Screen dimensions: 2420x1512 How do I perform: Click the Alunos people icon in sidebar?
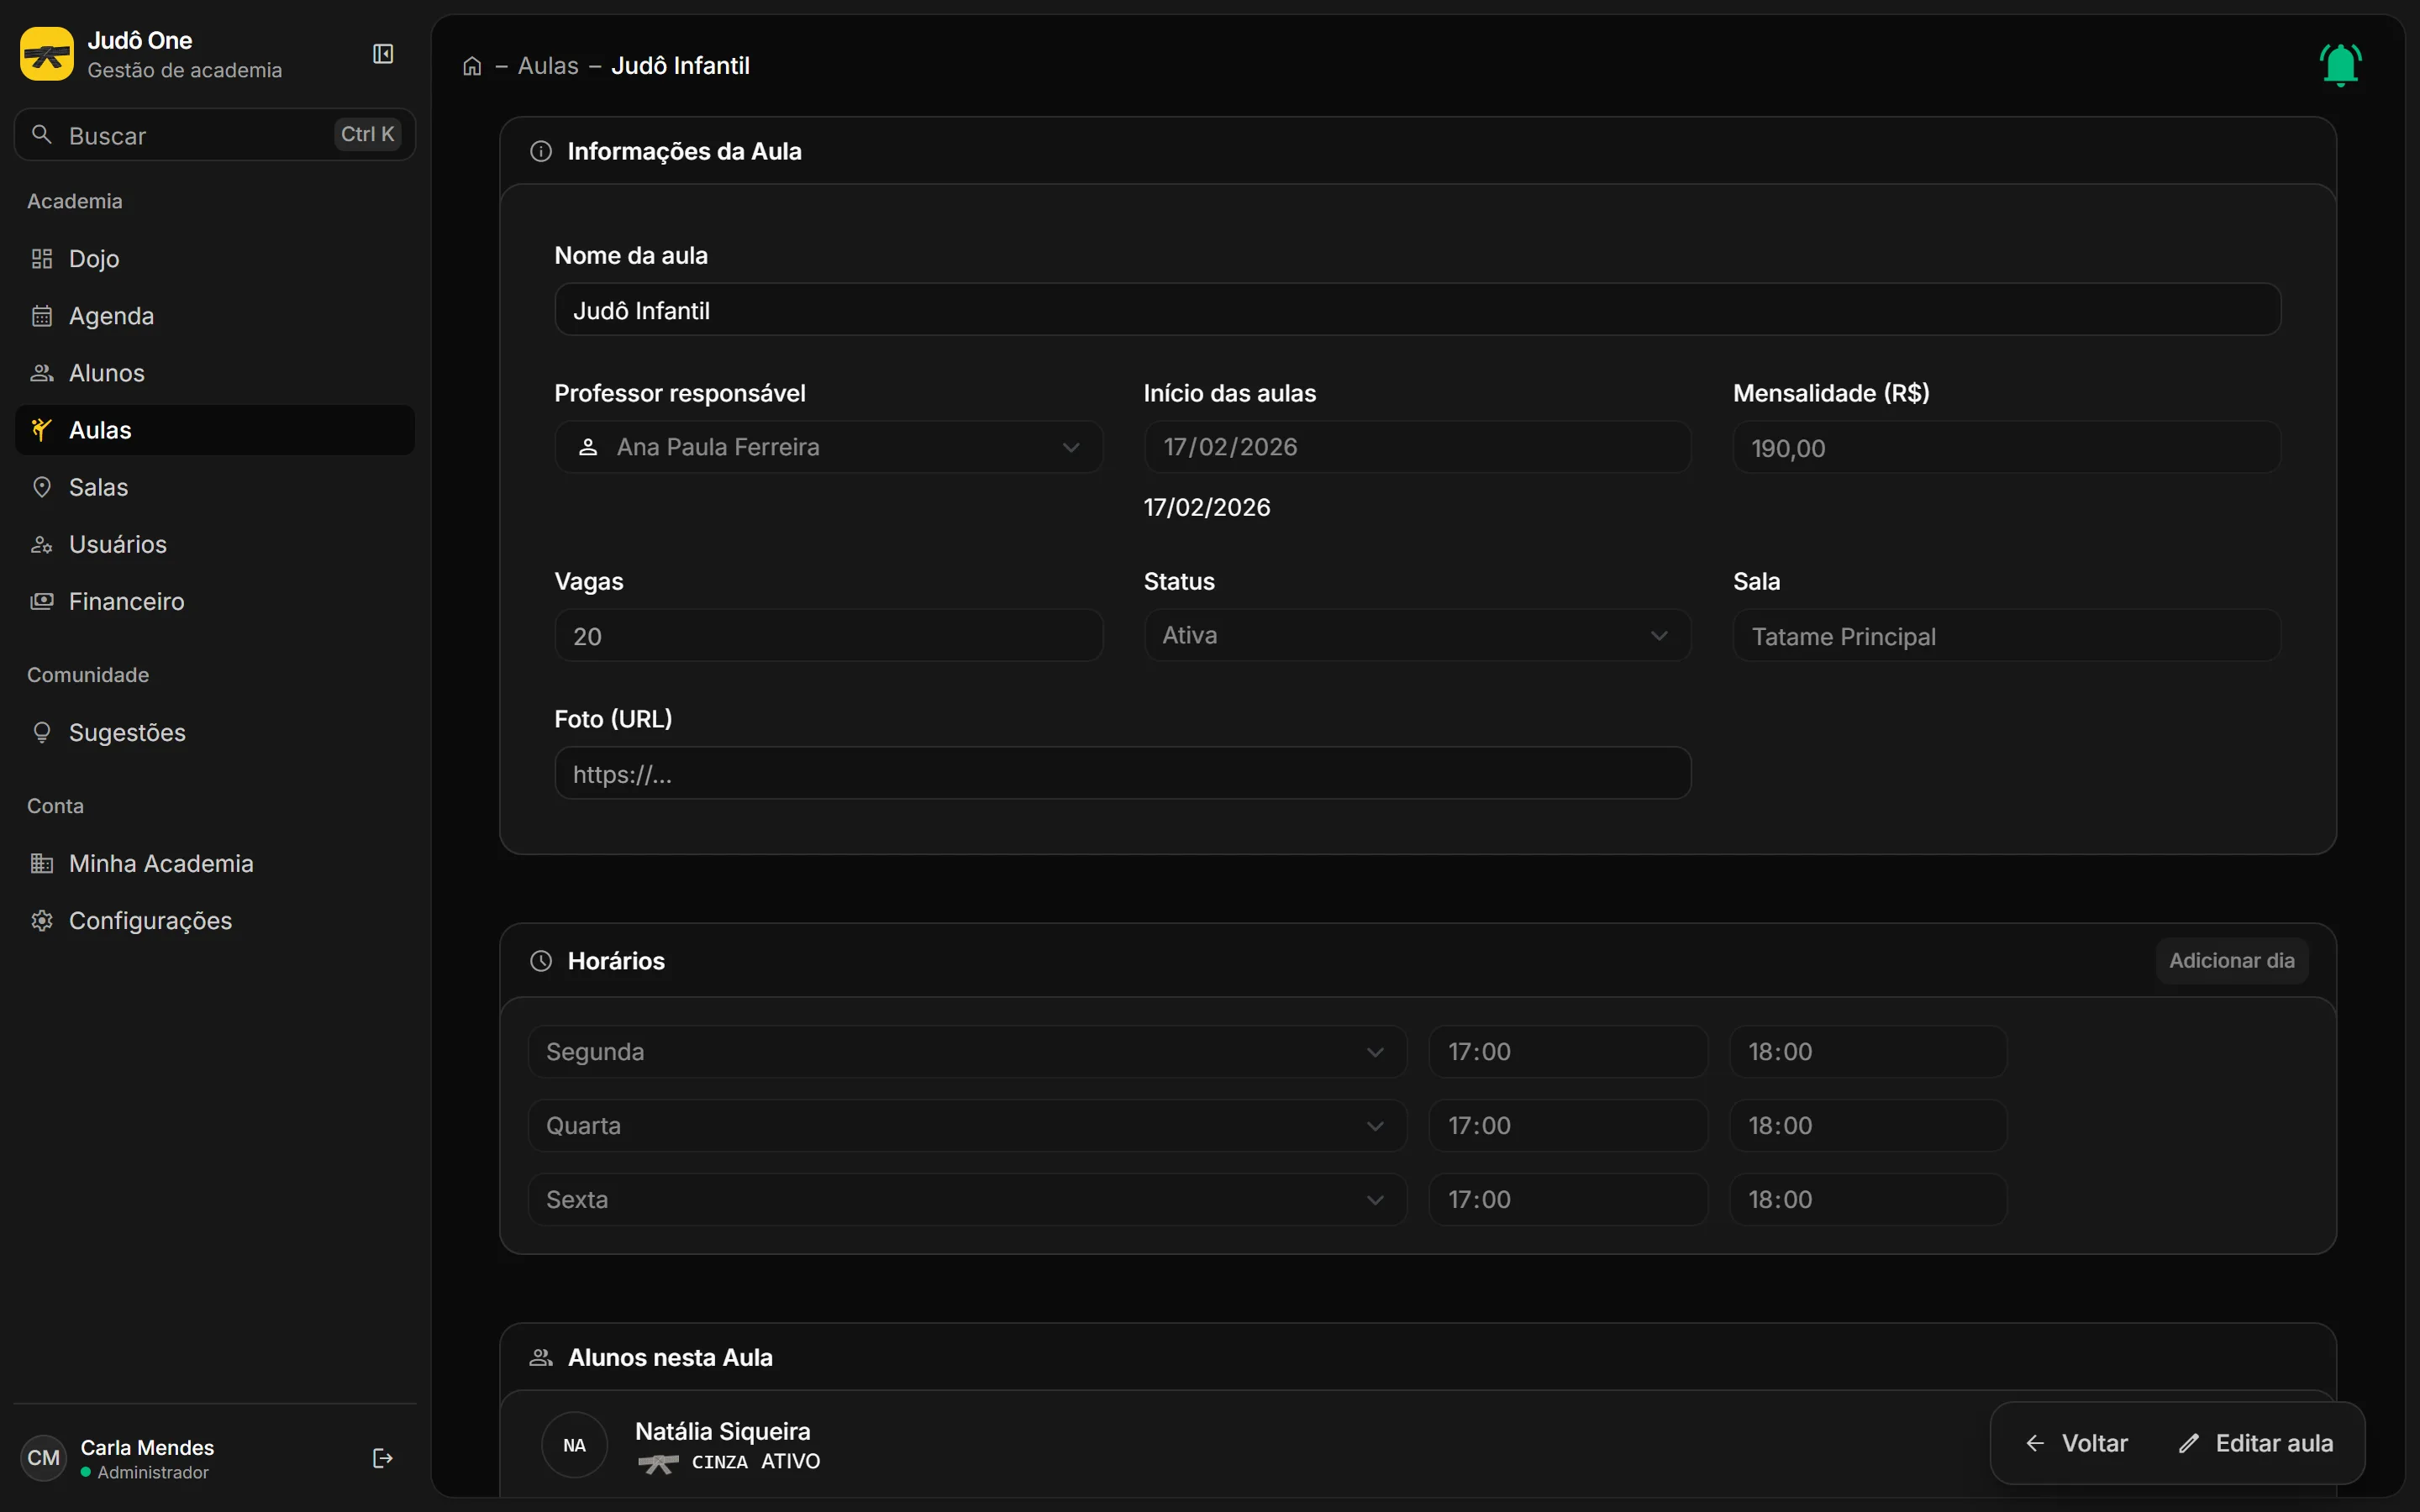(42, 373)
